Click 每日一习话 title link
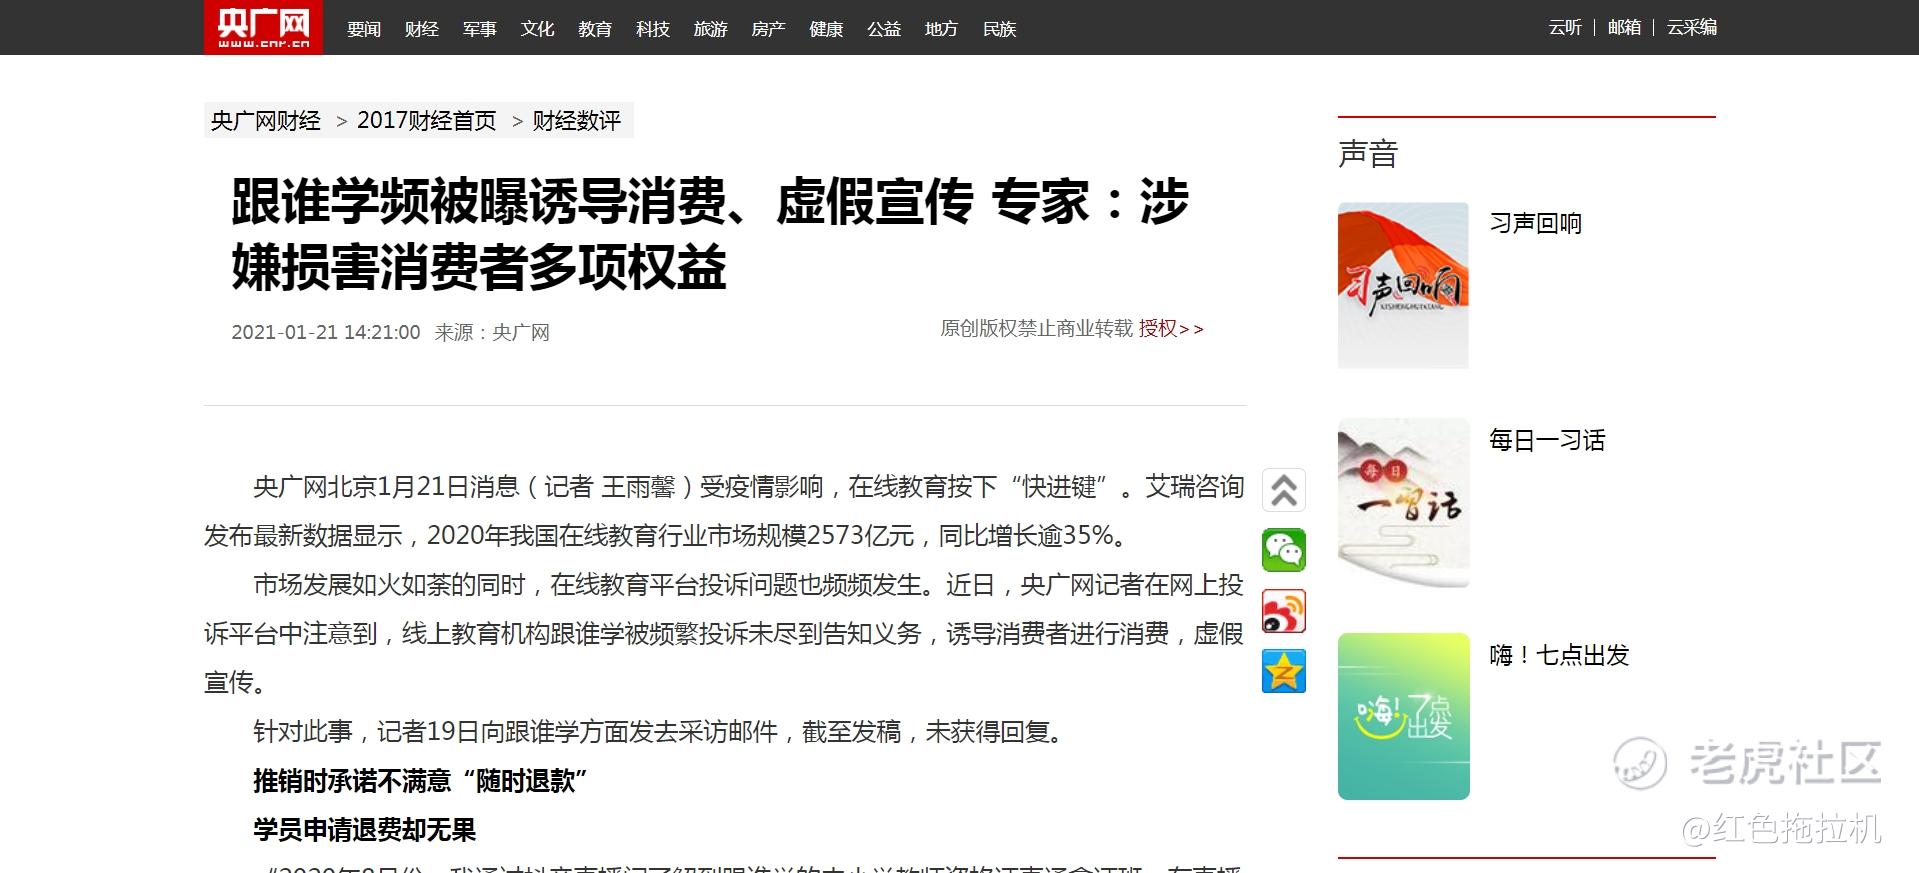The image size is (1919, 873). click(1547, 440)
